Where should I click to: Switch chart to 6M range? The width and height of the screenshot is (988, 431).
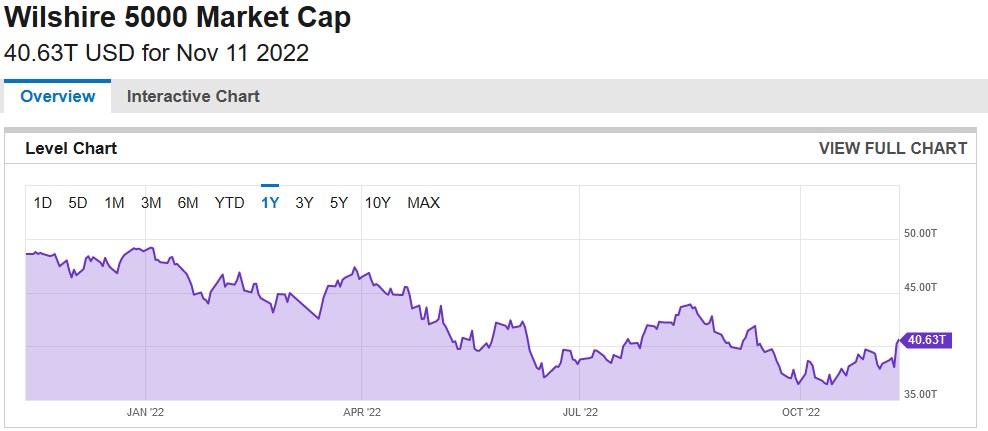coord(188,203)
